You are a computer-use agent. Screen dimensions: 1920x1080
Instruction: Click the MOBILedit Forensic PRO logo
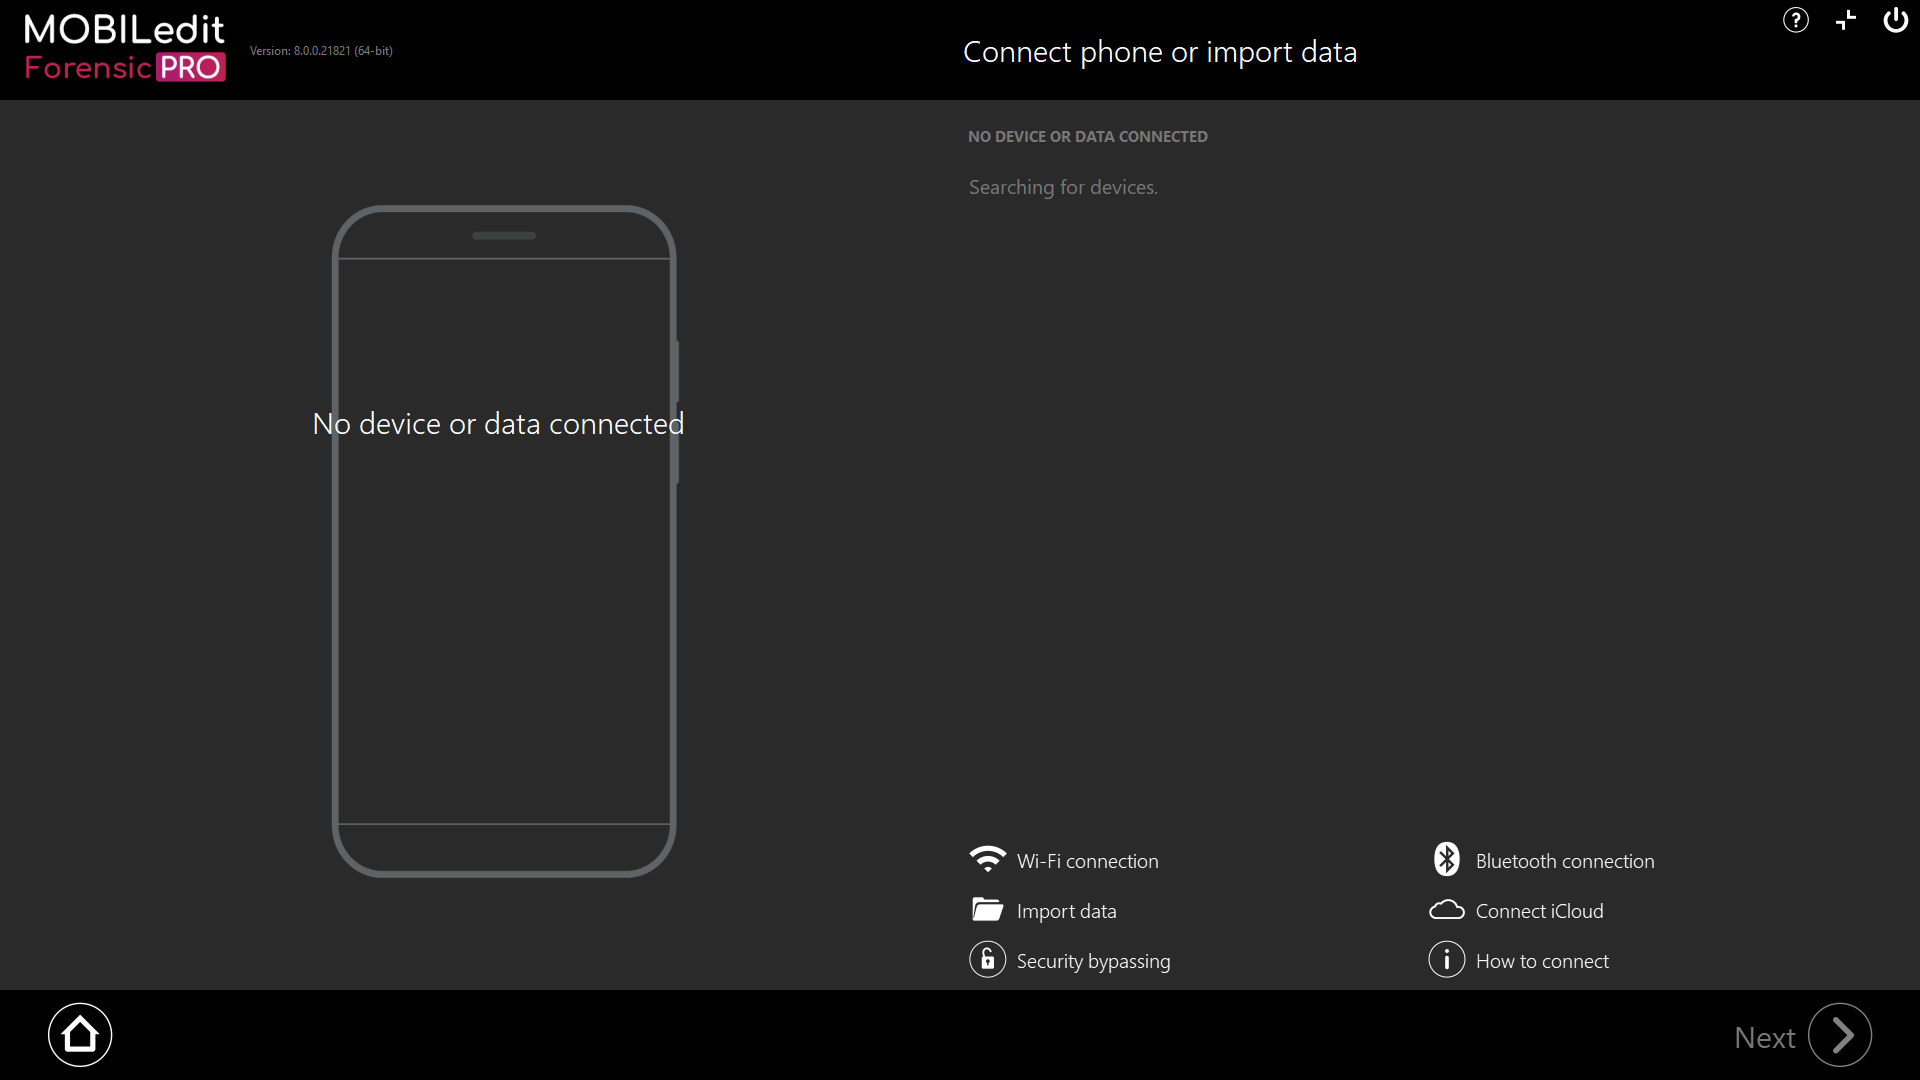click(124, 47)
